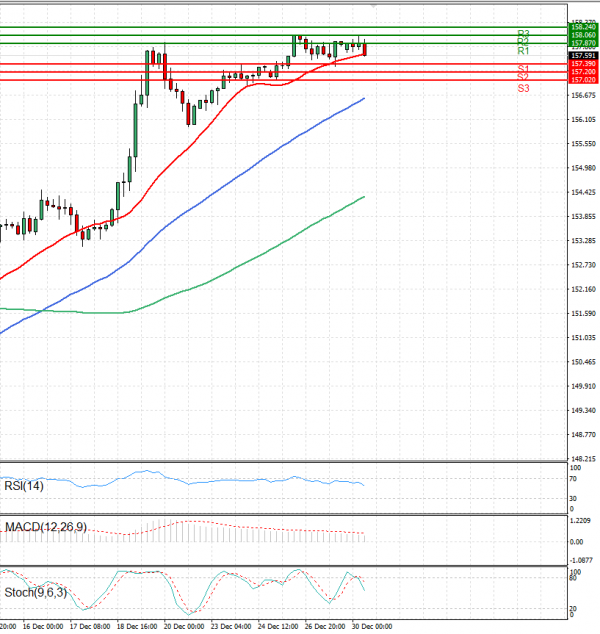Click the MACD scale value -1.0877
Screen dimensions: 600x634
click(581, 560)
